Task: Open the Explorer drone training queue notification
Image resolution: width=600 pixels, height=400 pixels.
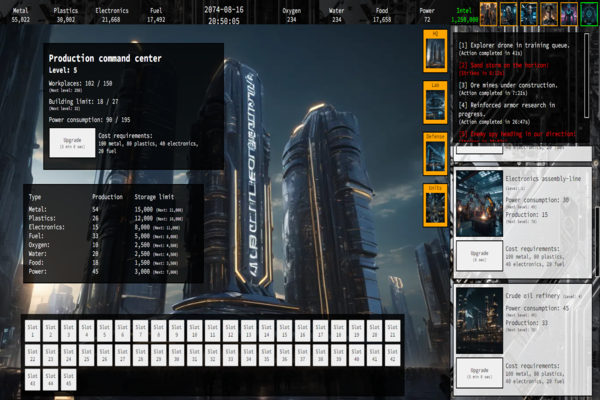Action: click(x=520, y=50)
